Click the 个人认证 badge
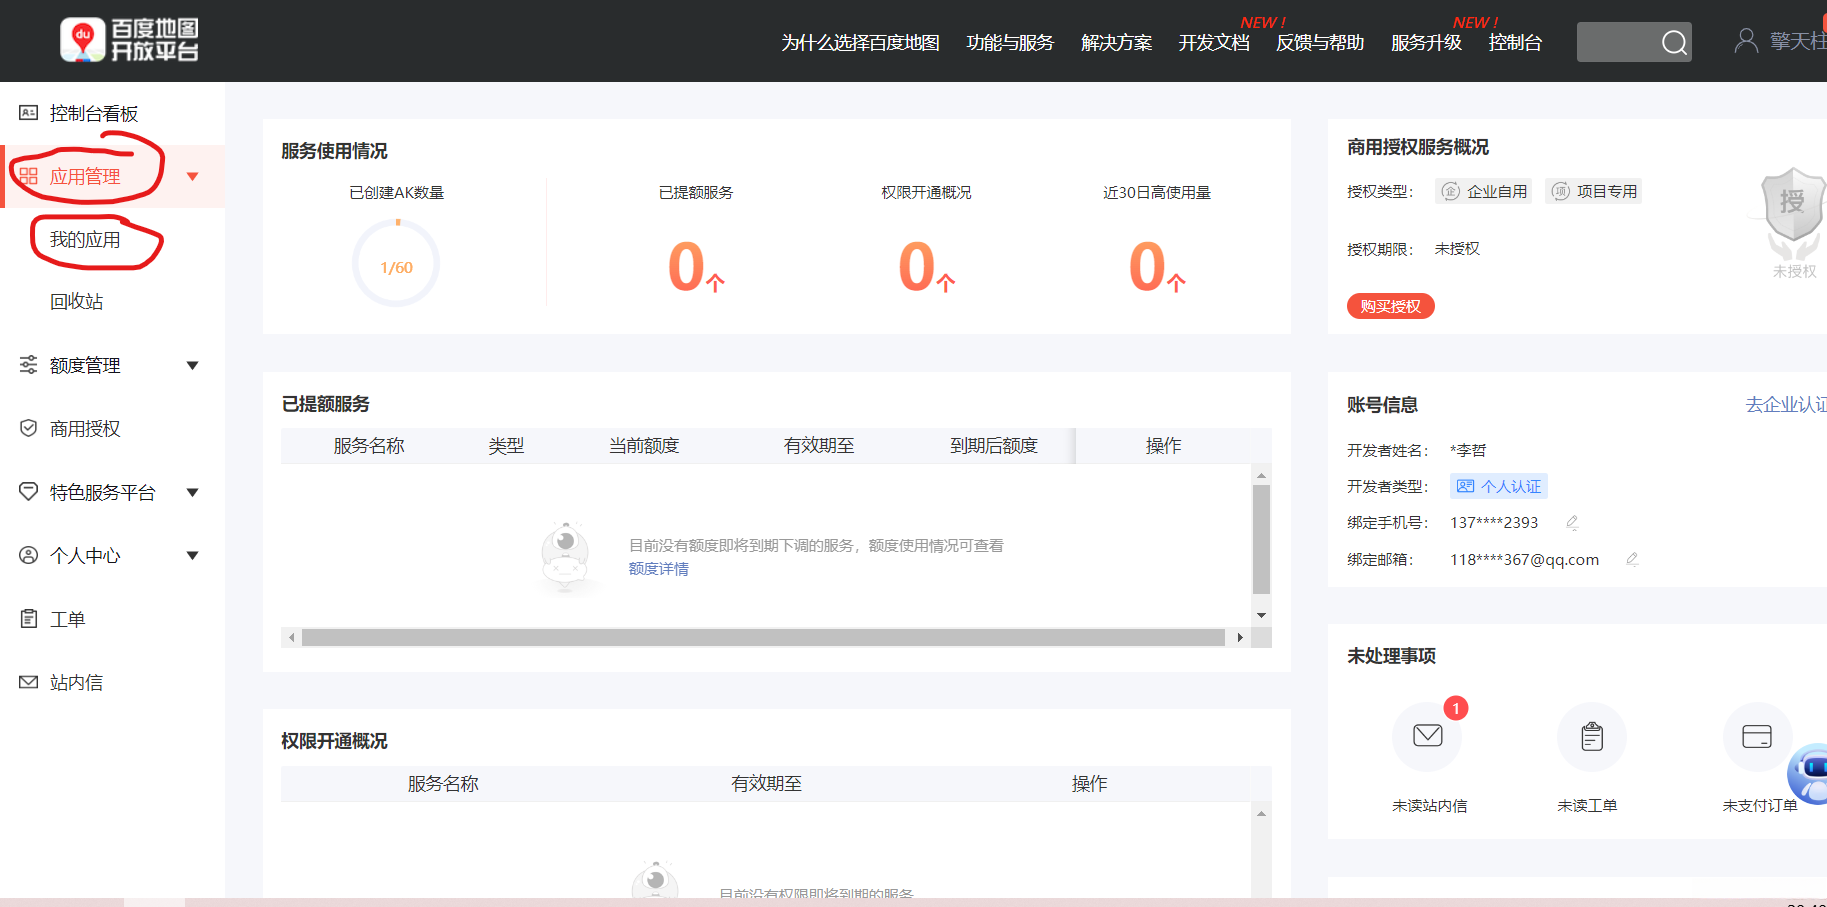Screen dimensions: 1827x907 click(x=1499, y=486)
